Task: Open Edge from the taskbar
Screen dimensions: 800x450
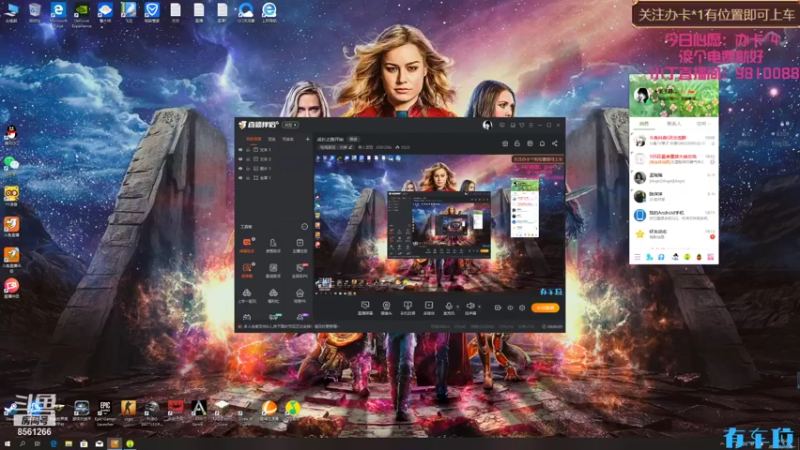Action: pos(53,444)
